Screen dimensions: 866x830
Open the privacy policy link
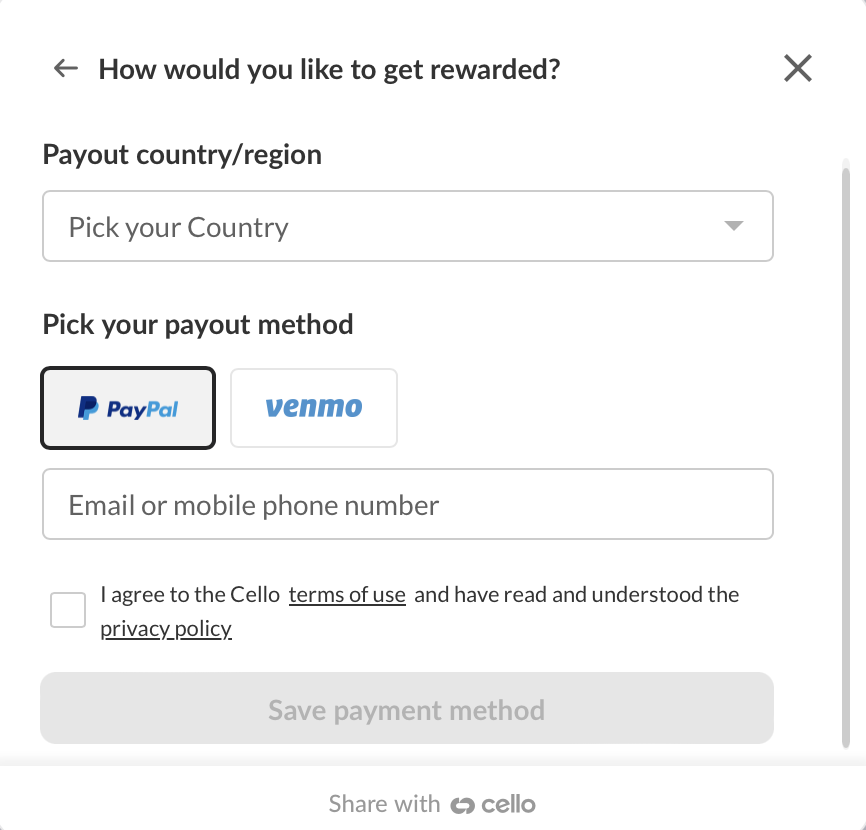(166, 629)
